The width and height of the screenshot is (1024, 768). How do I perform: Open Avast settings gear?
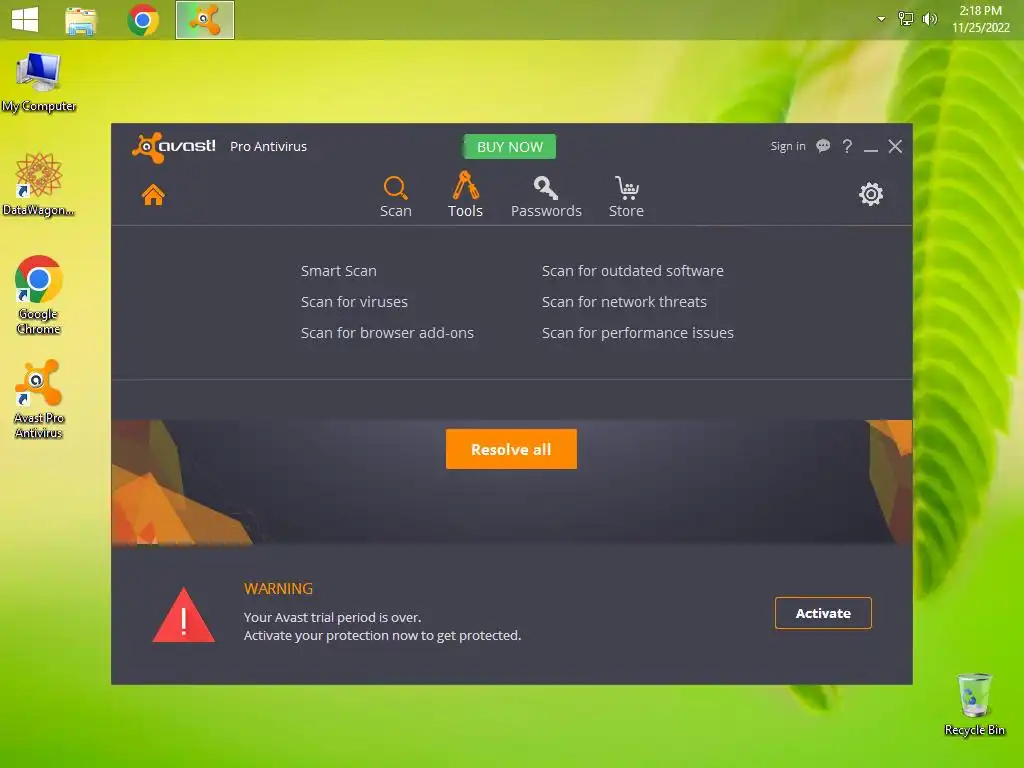(871, 194)
